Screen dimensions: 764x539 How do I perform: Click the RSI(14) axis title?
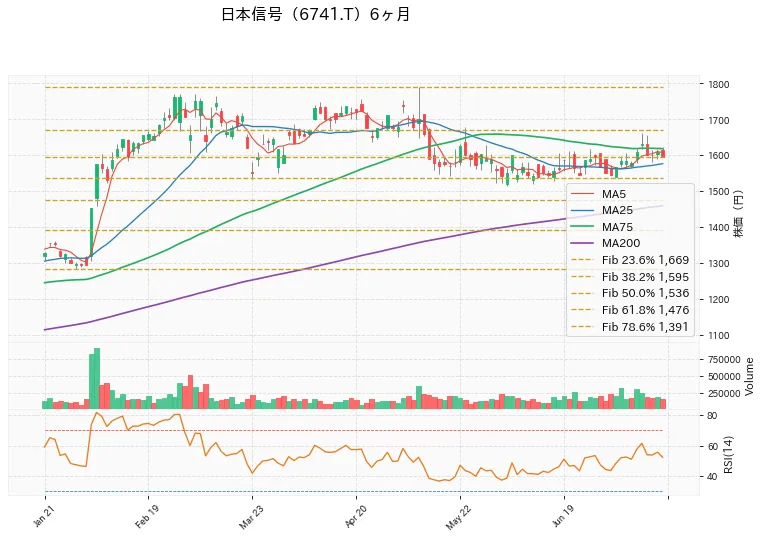[728, 454]
